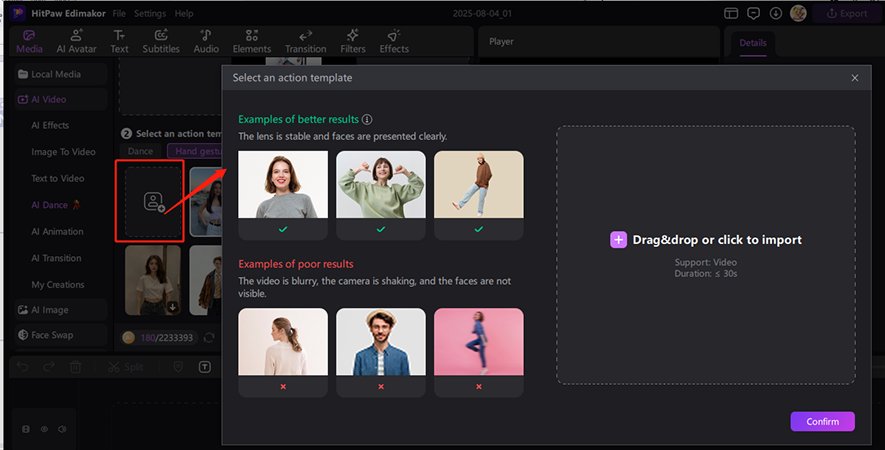Mute the track speaker icon

coord(62,429)
